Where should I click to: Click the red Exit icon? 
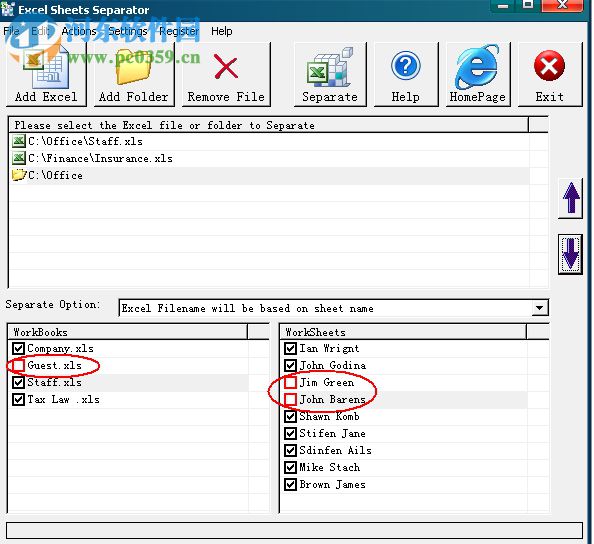pyautogui.click(x=549, y=66)
